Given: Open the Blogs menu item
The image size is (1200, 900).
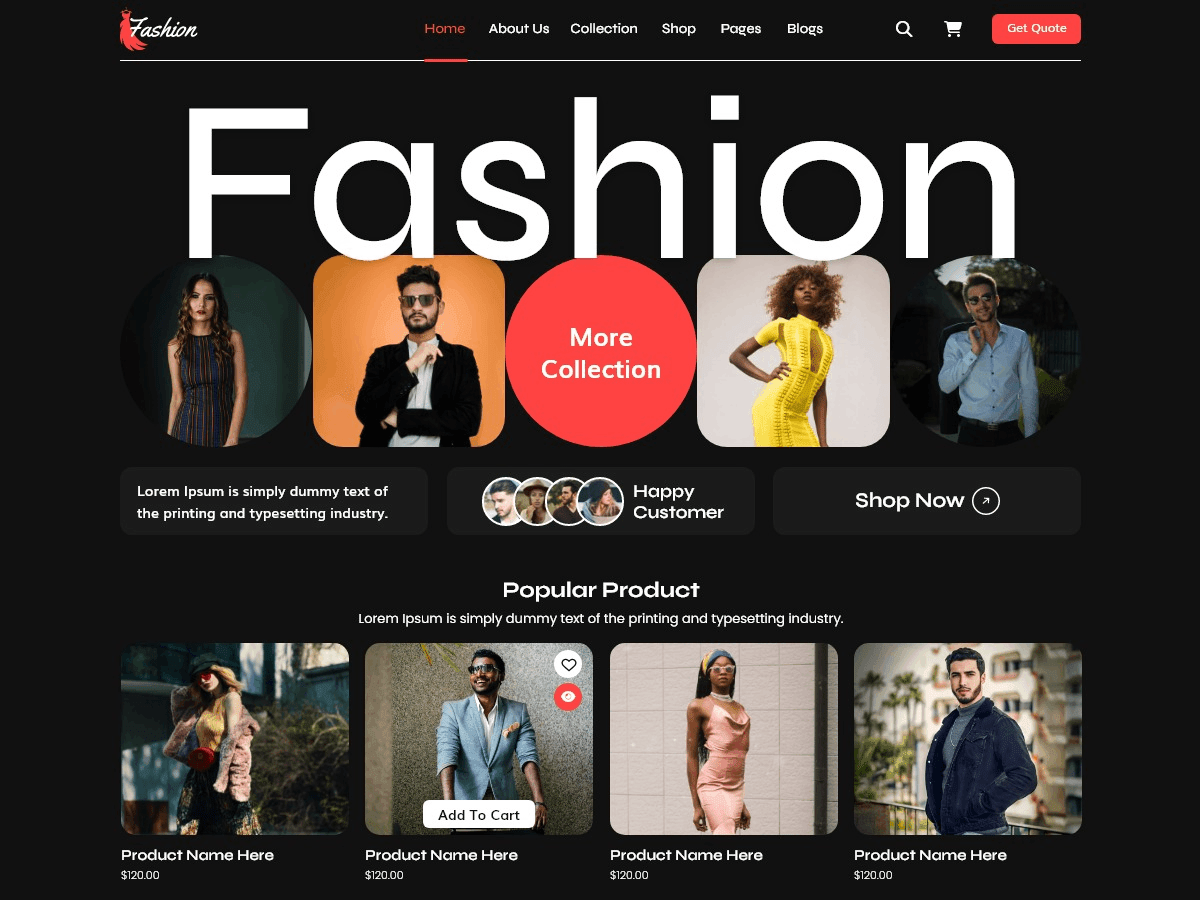Looking at the screenshot, I should (x=805, y=29).
